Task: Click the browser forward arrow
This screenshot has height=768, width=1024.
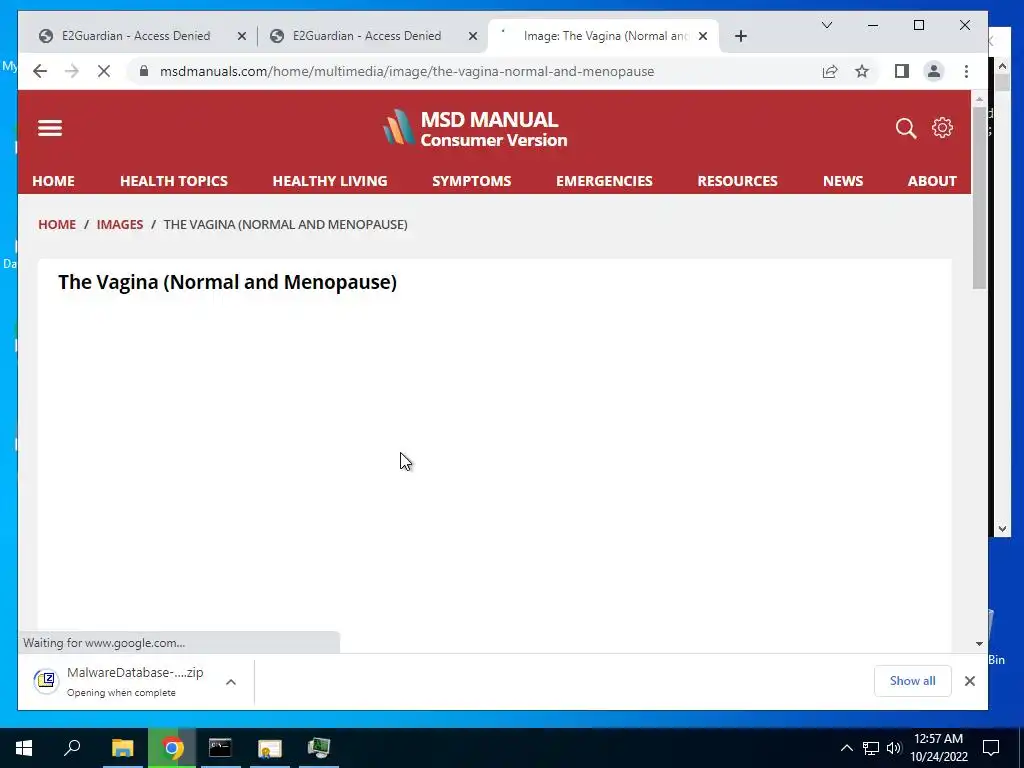Action: 72,71
